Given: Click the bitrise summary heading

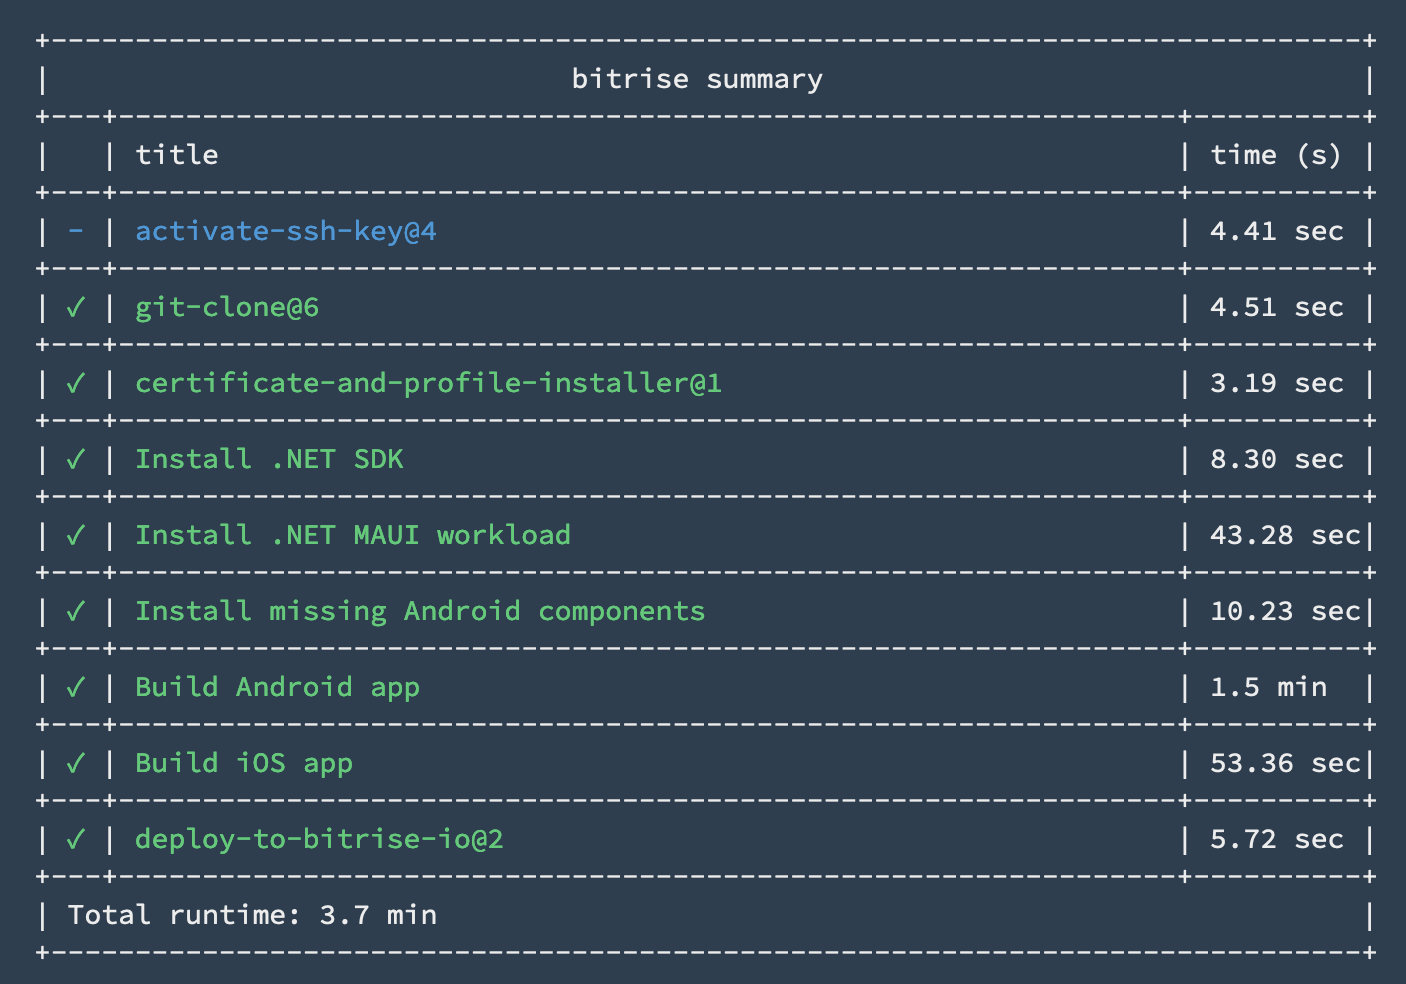Looking at the screenshot, I should point(697,79).
